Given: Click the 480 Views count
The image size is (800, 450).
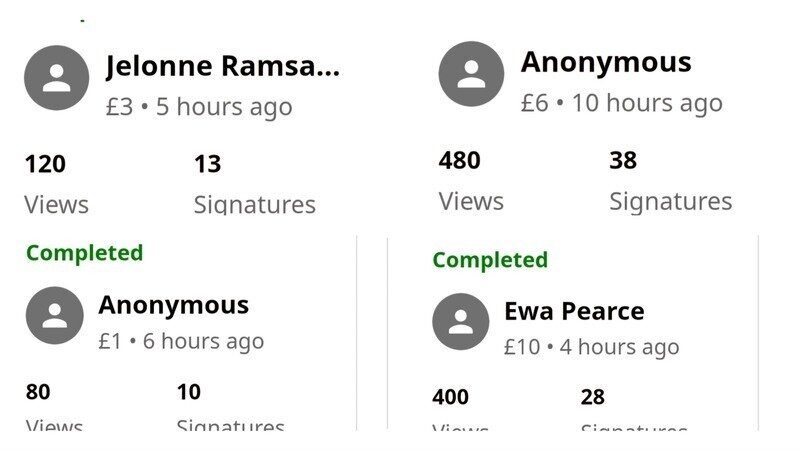Looking at the screenshot, I should (459, 160).
